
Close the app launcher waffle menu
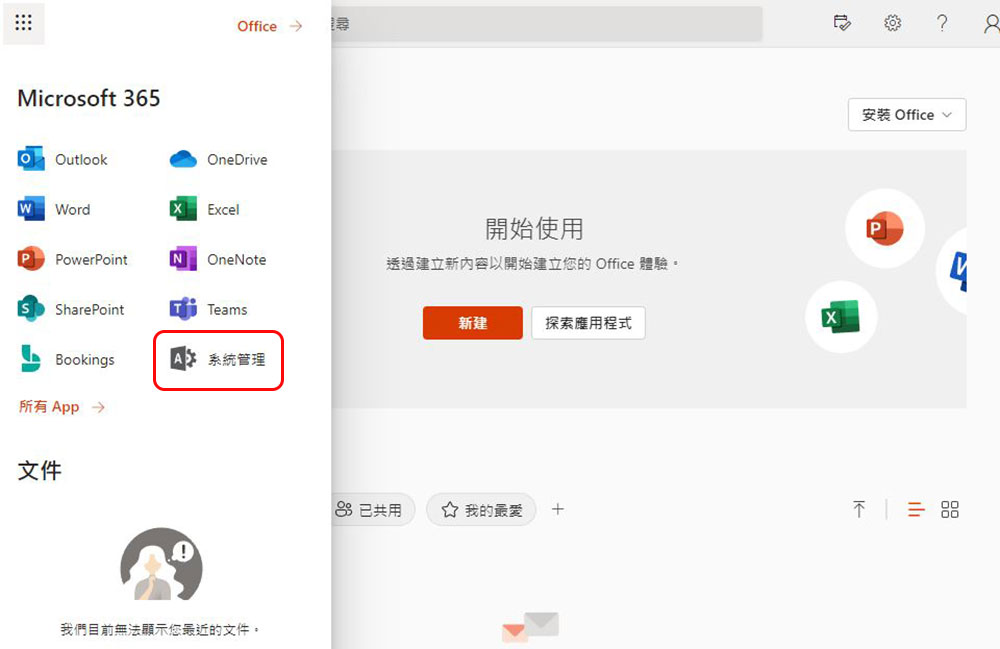(24, 23)
